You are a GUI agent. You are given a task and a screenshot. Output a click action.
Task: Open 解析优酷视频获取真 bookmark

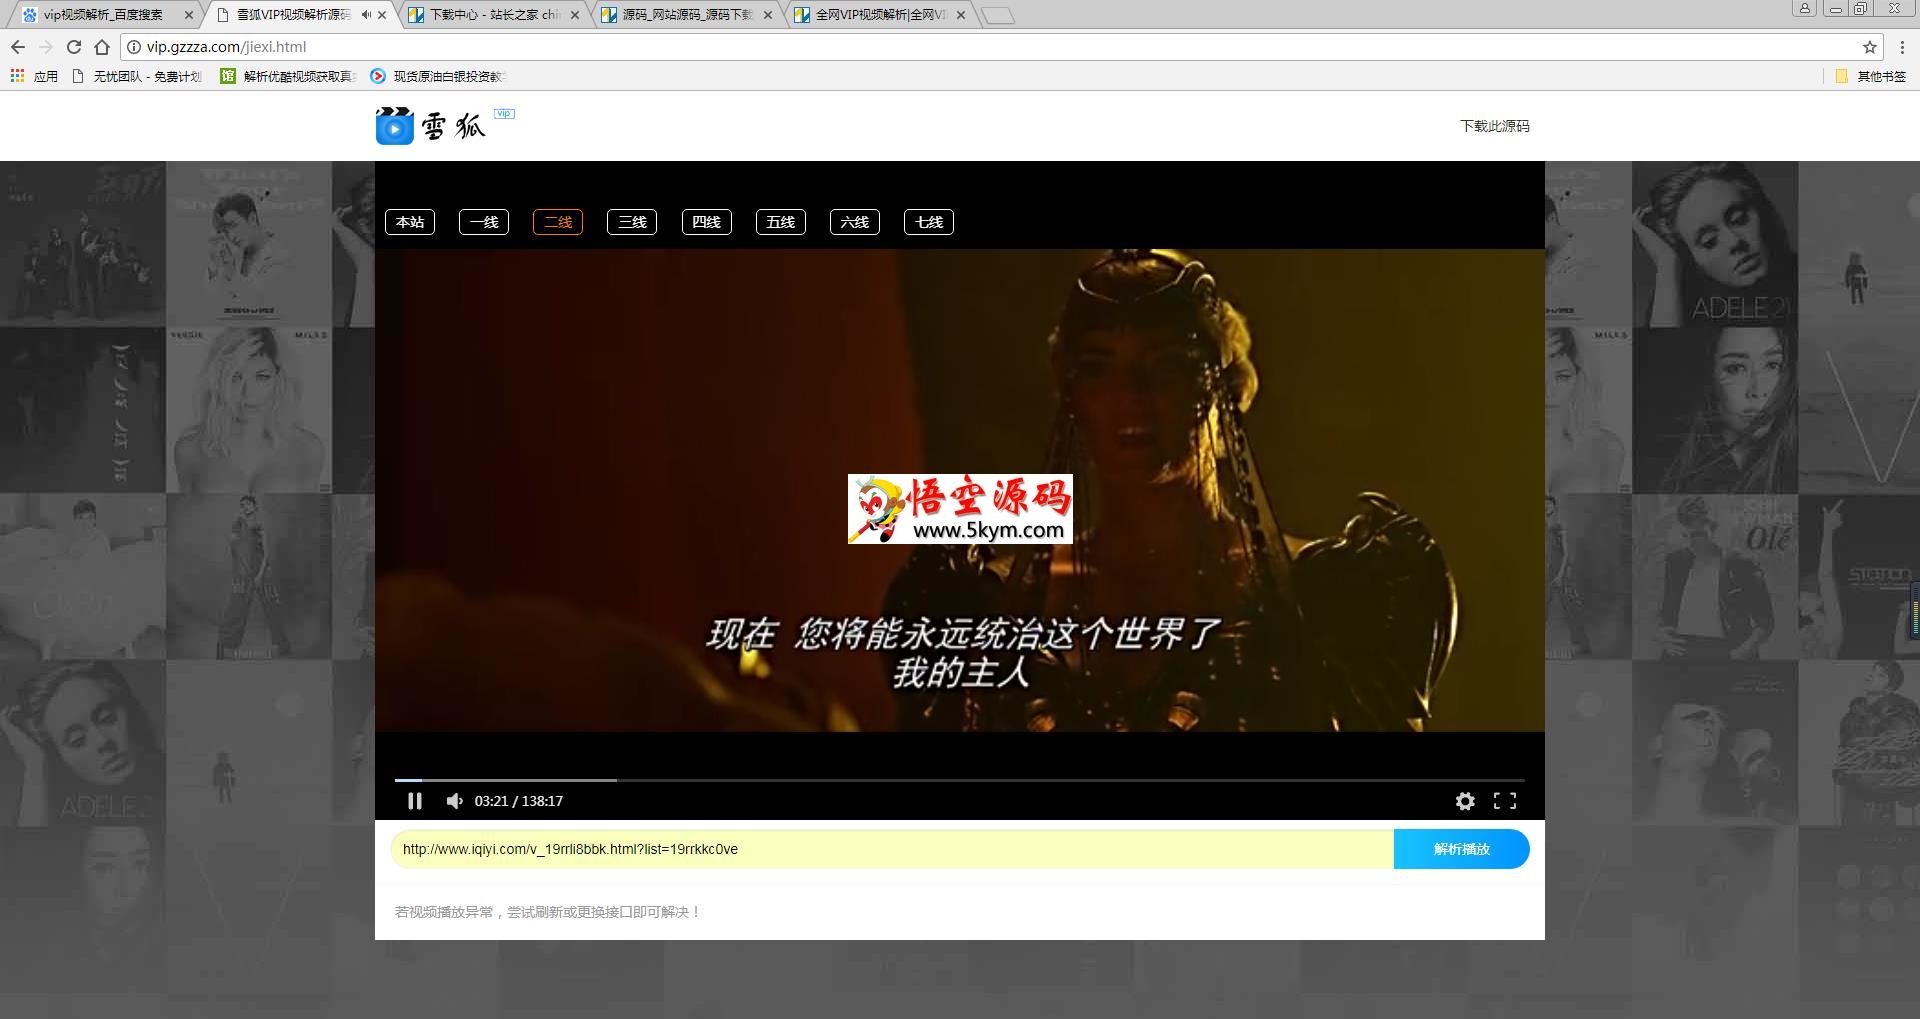click(288, 76)
